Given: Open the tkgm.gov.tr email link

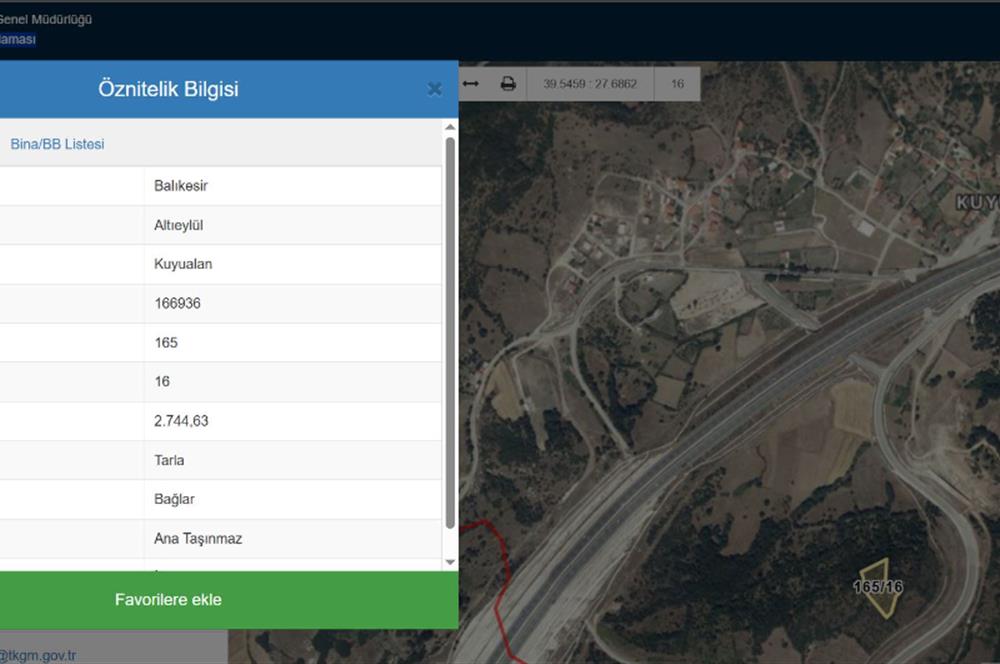Looking at the screenshot, I should (x=38, y=656).
